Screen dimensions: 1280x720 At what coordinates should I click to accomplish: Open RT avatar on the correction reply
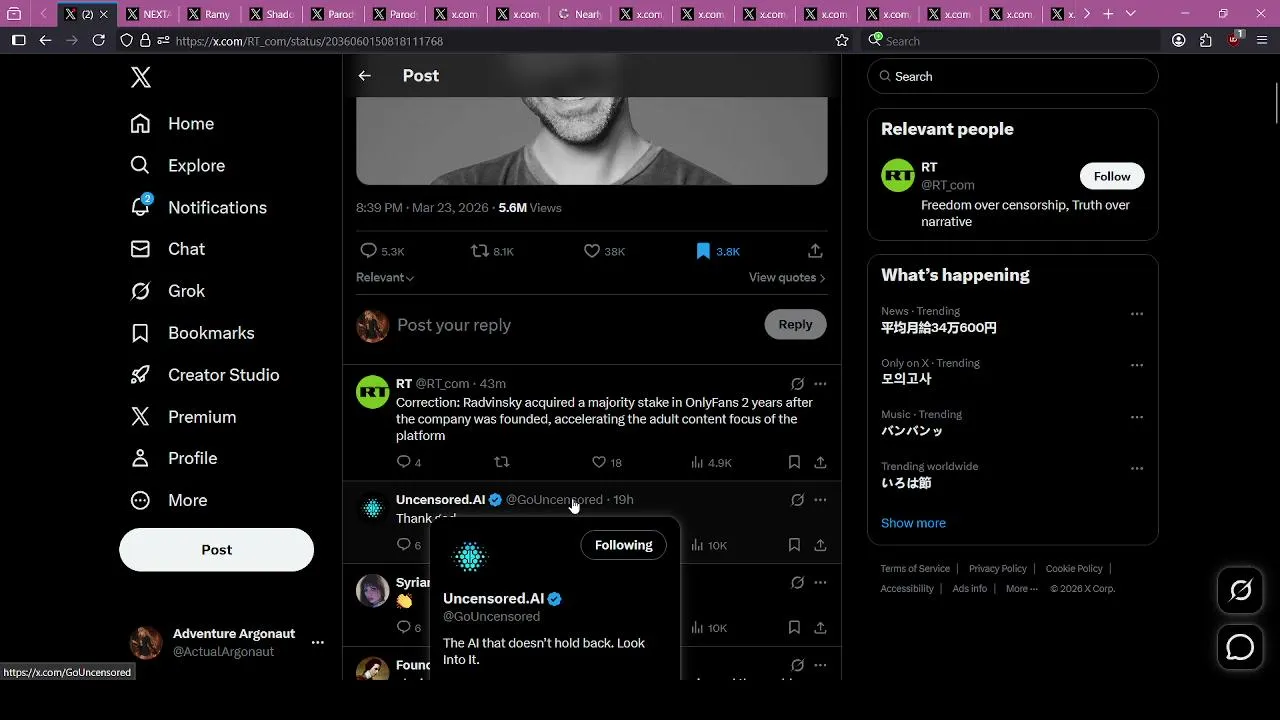coord(373,392)
